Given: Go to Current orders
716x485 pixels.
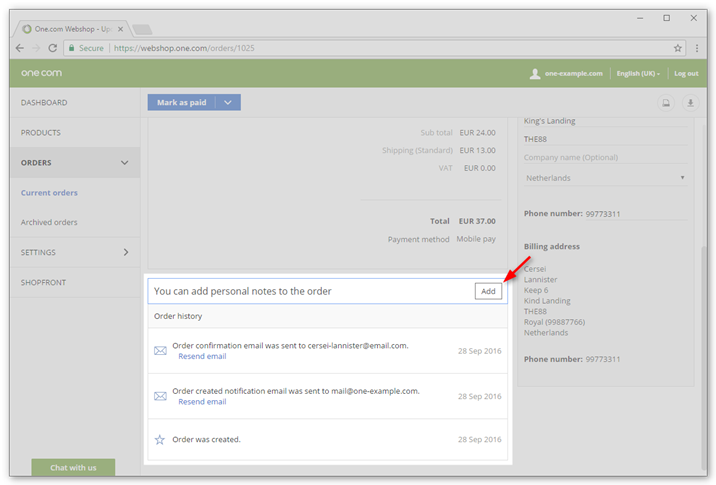Looking at the screenshot, I should click(49, 193).
